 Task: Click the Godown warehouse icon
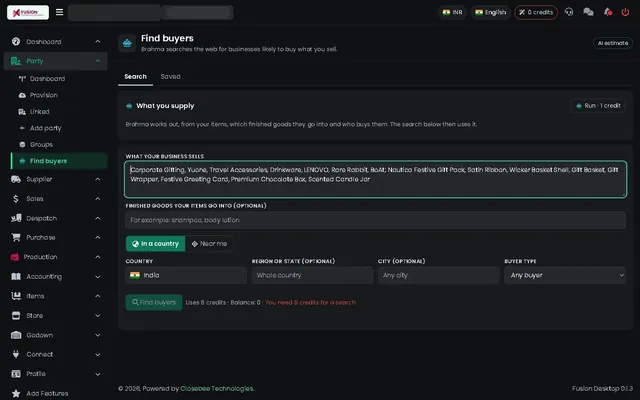click(x=16, y=335)
